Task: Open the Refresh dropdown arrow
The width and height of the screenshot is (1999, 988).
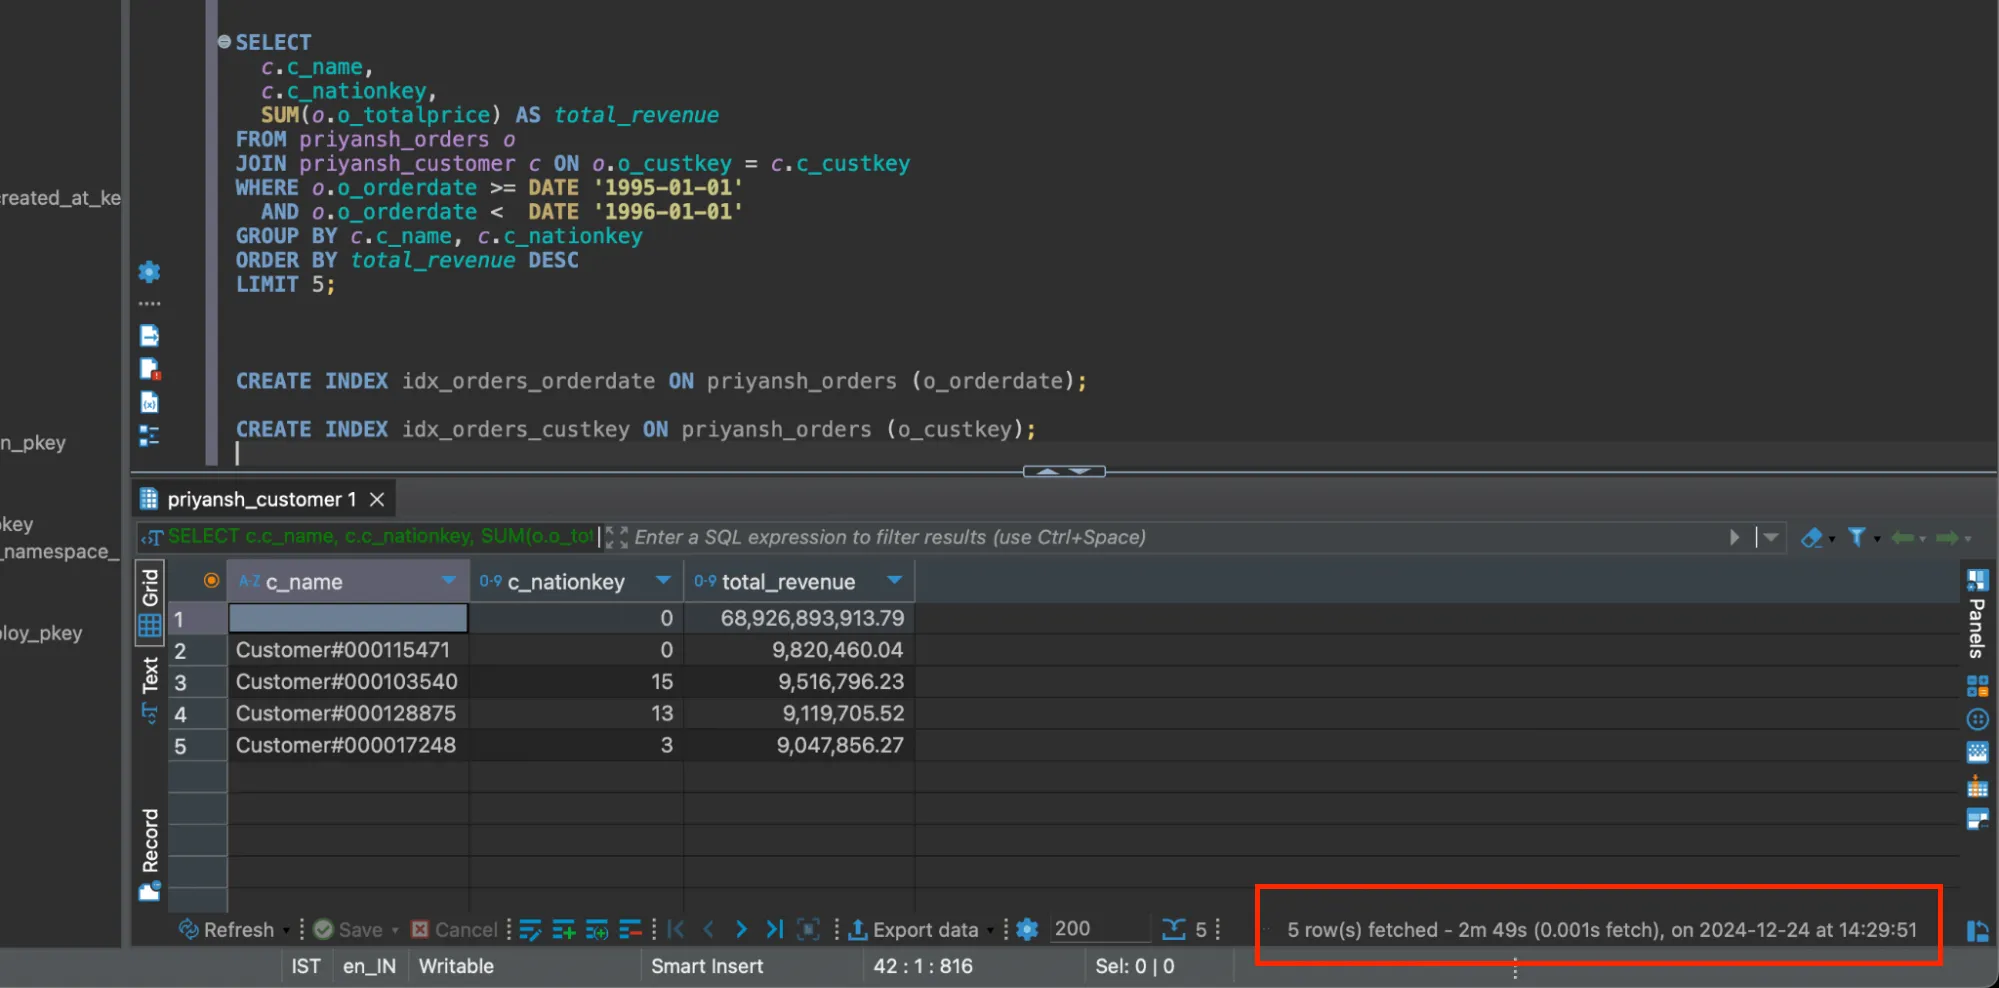Action: pyautogui.click(x=286, y=931)
